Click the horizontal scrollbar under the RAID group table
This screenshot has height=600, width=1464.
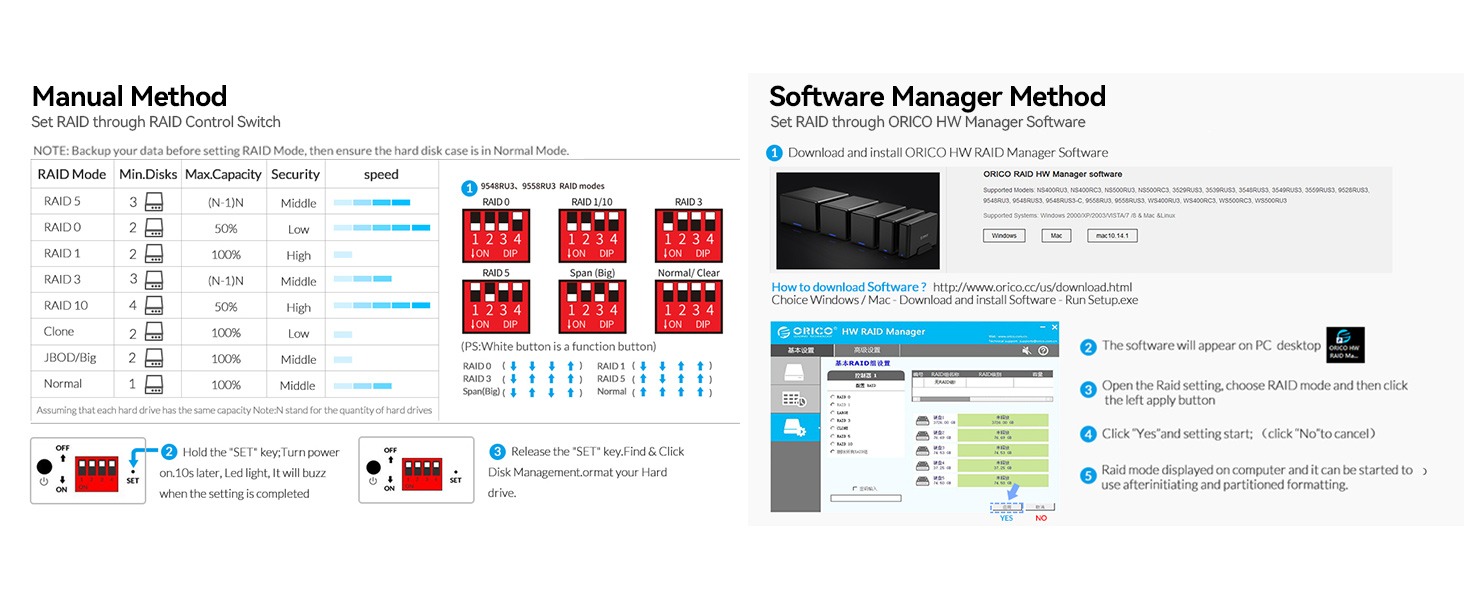pyautogui.click(x=982, y=399)
